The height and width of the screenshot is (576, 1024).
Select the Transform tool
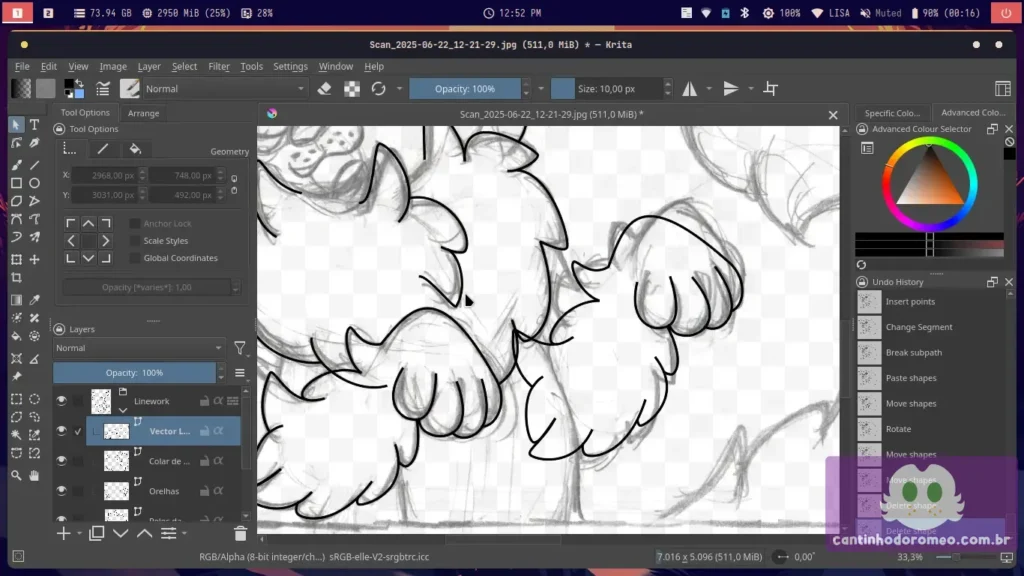(x=16, y=260)
